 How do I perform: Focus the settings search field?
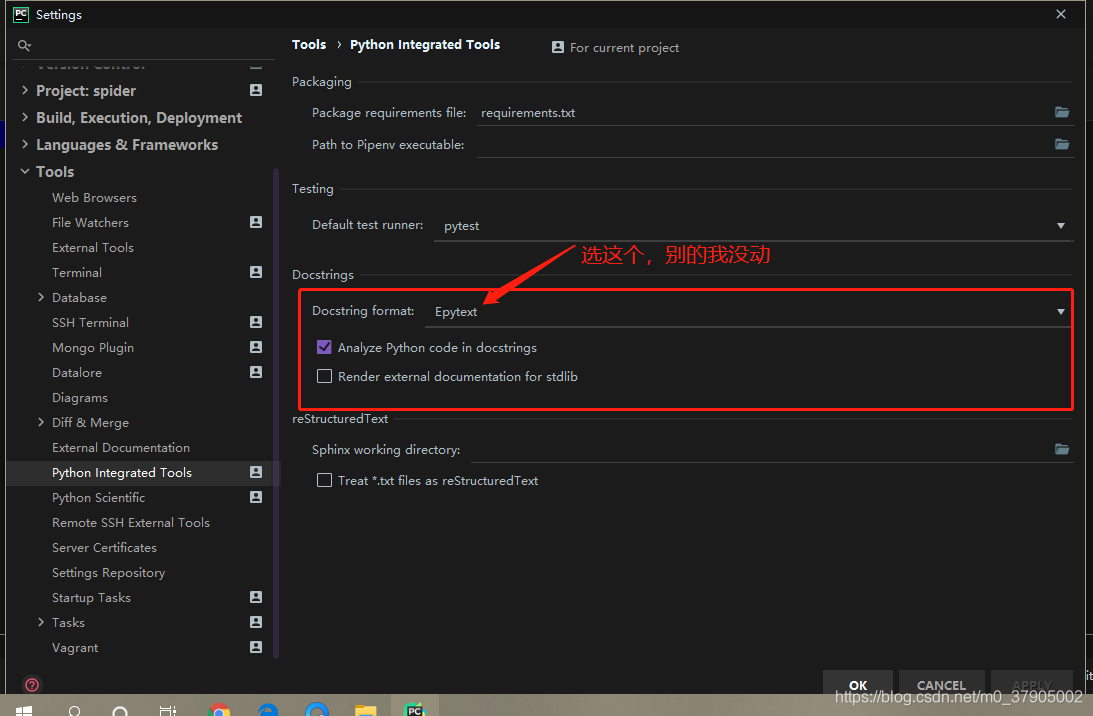coord(144,46)
